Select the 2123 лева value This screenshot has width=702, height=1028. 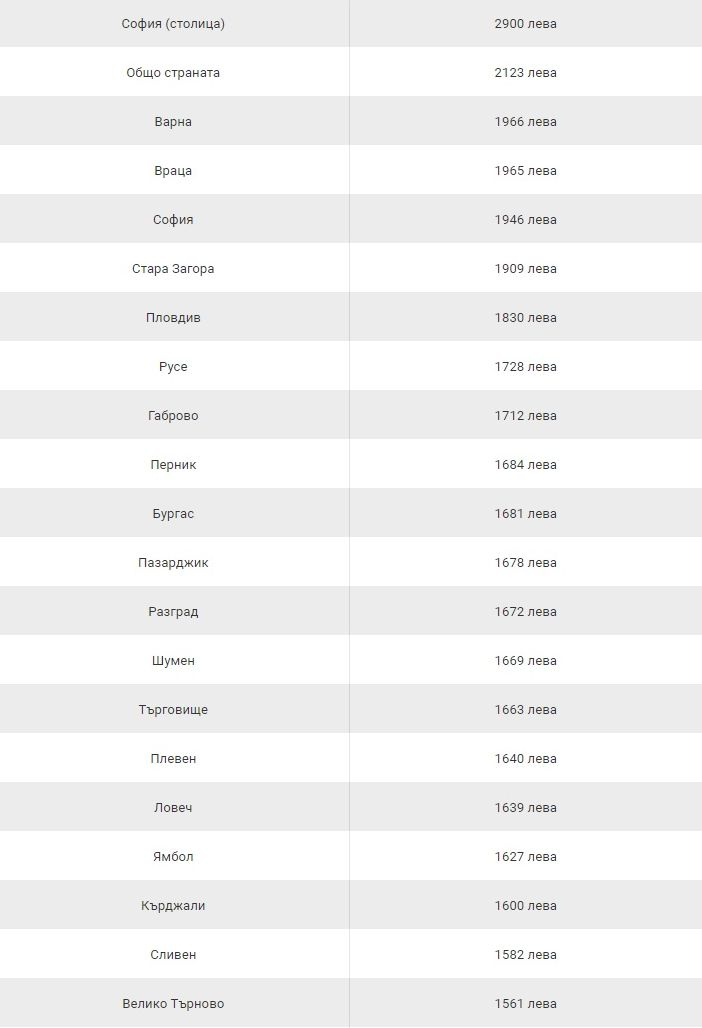point(526,73)
